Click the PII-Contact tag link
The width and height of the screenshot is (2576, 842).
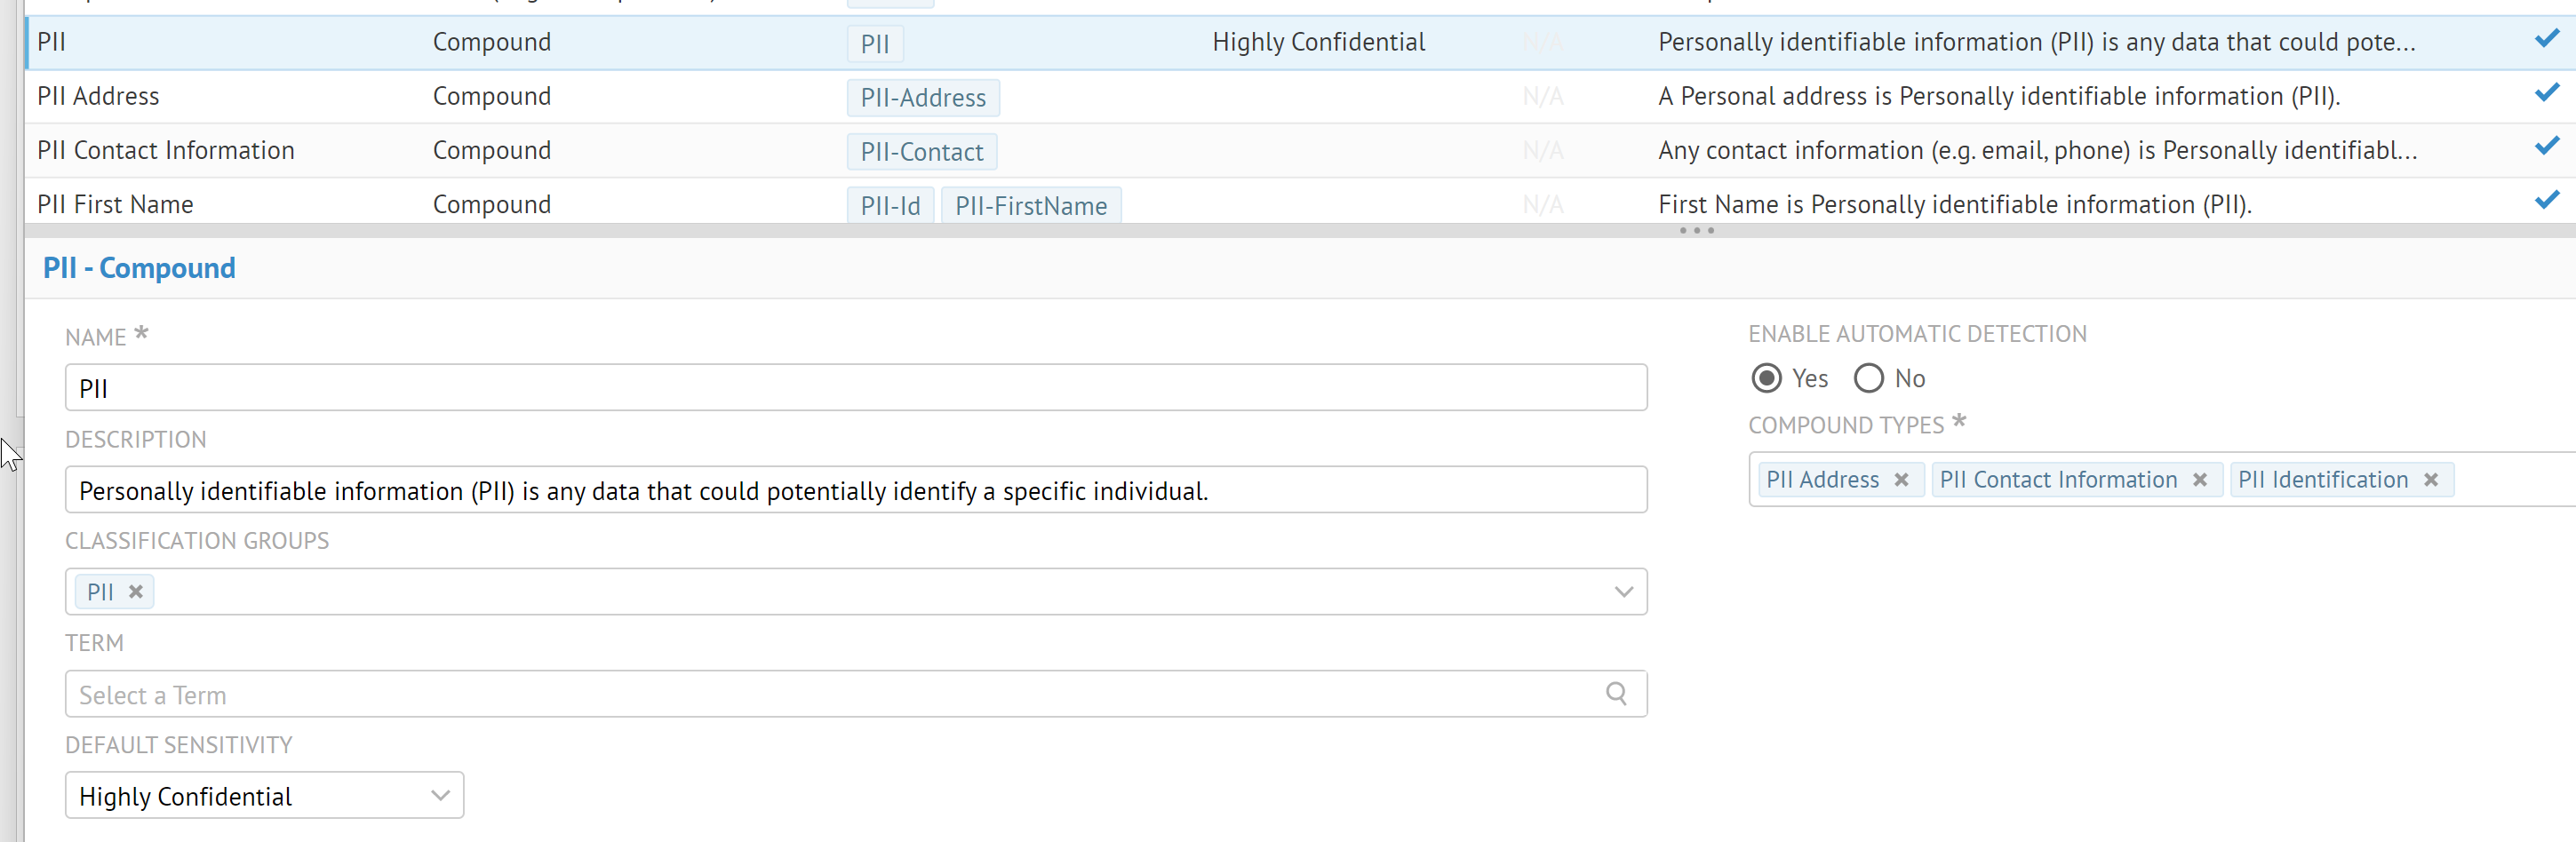coord(921,152)
